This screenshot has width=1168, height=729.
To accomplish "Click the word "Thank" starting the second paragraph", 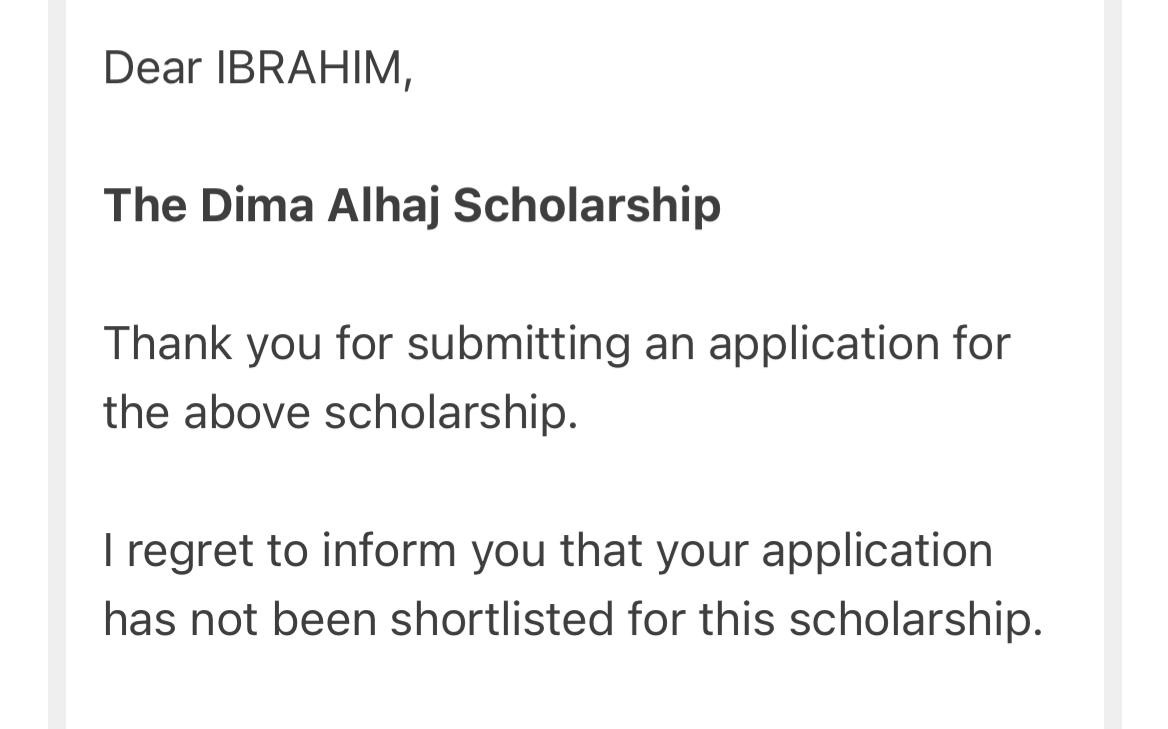I will click(x=168, y=343).
